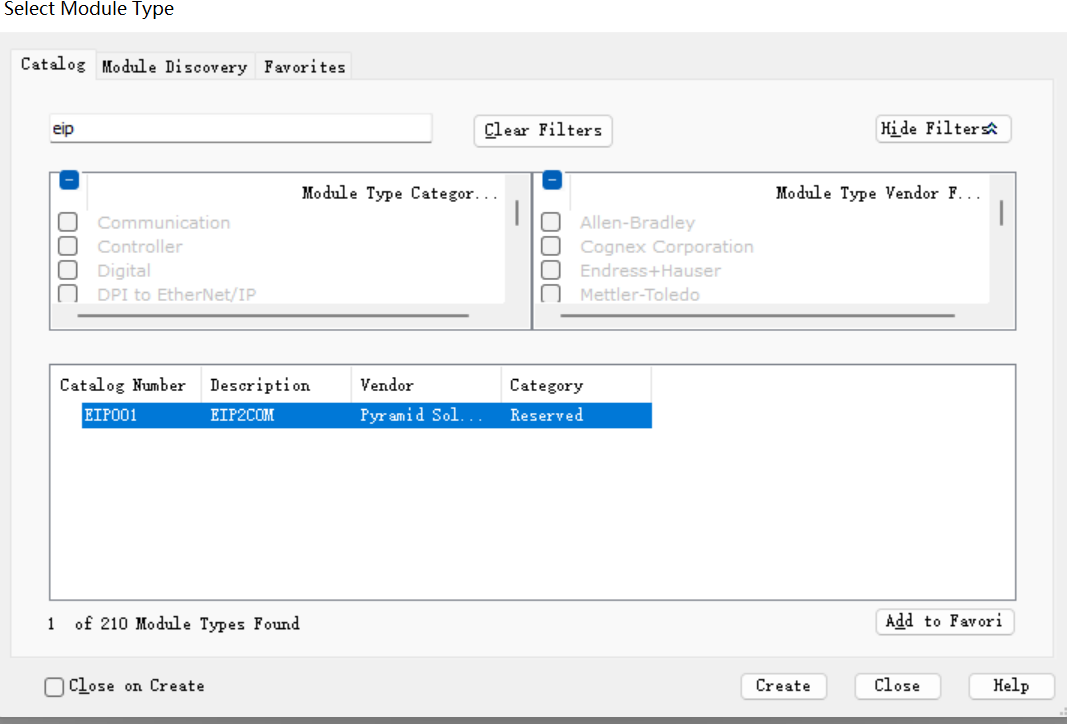Toggle Close on Create checkbox
Image resolution: width=1067 pixels, height=724 pixels.
(55, 687)
